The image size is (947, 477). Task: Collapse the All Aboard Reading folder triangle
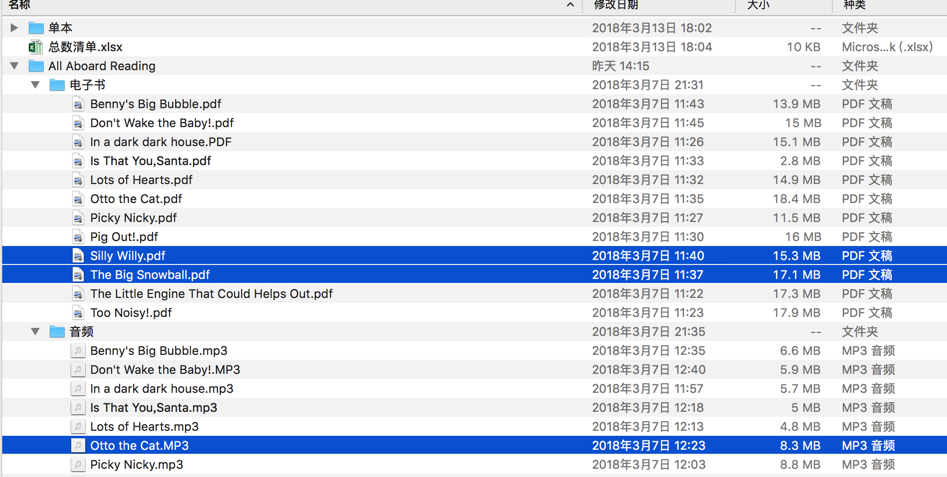14,66
